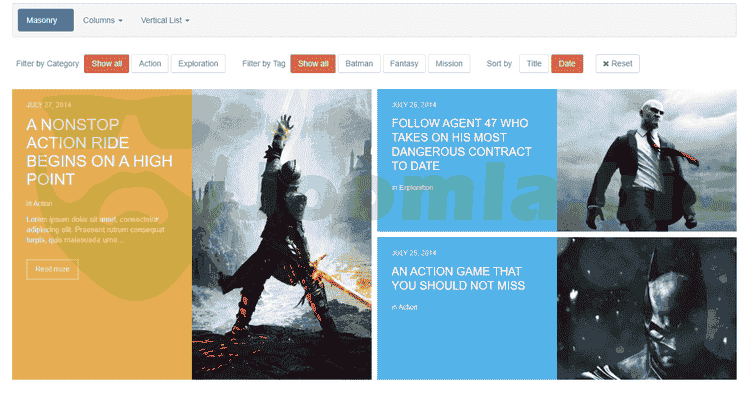
Task: Open the 'Follow Agent 47' article title
Action: (461, 144)
